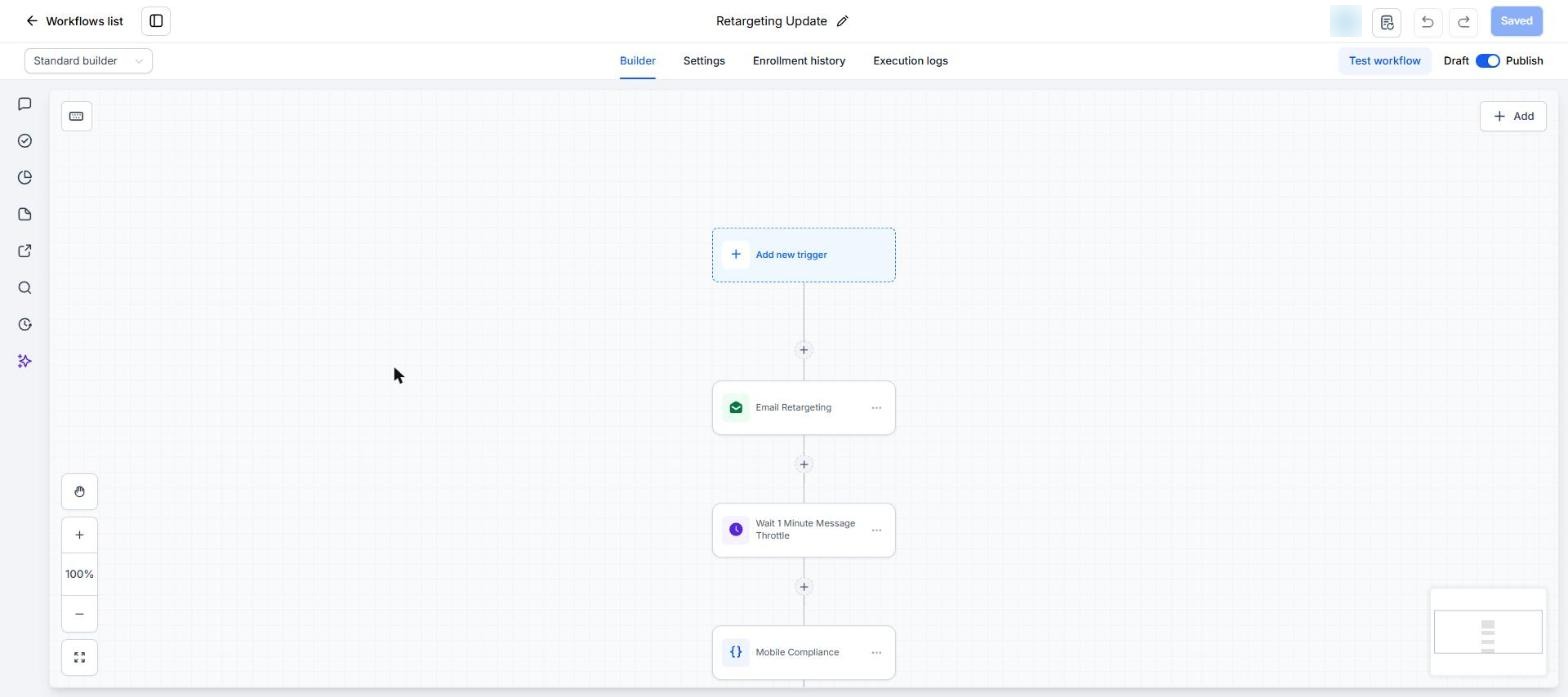
Task: Open the external link sidebar icon
Action: click(25, 251)
